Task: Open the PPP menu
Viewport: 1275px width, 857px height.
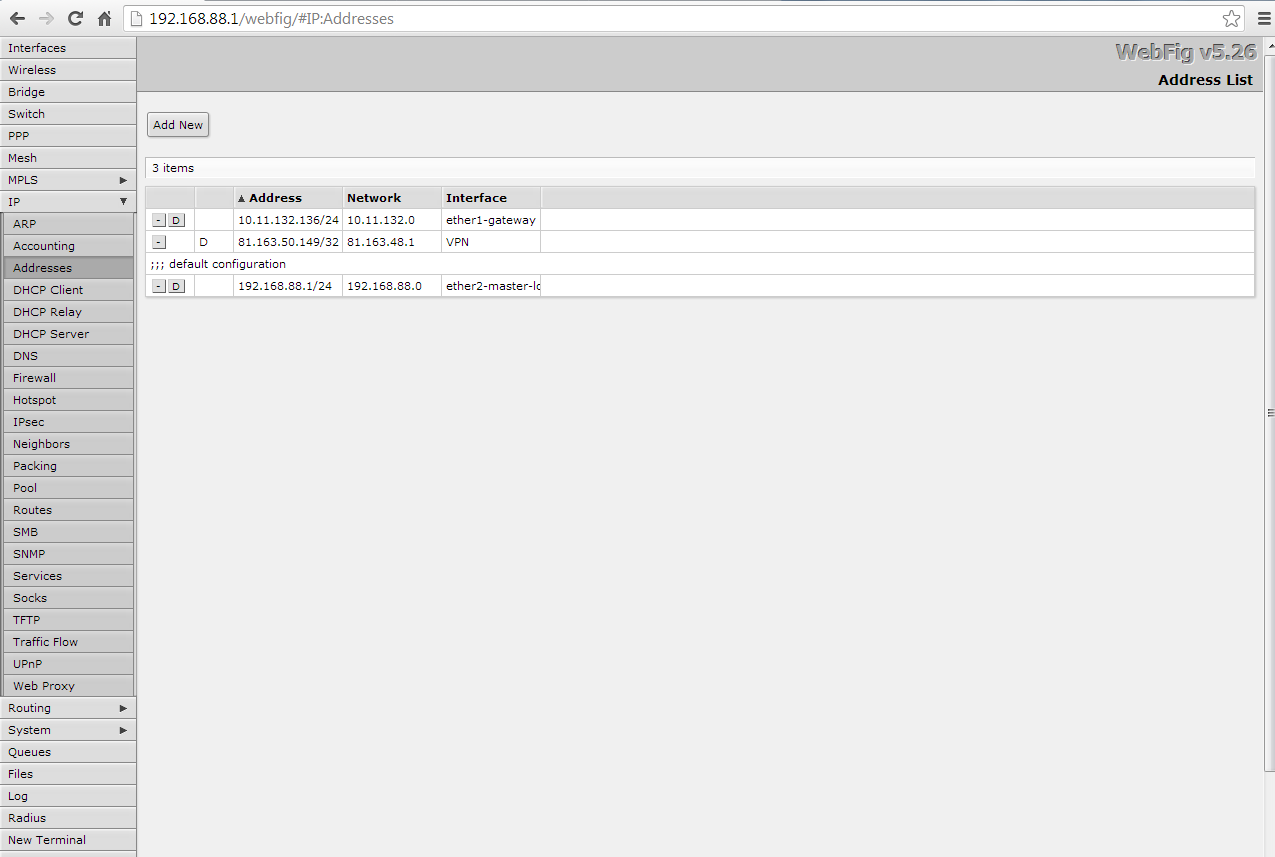Action: pos(68,136)
